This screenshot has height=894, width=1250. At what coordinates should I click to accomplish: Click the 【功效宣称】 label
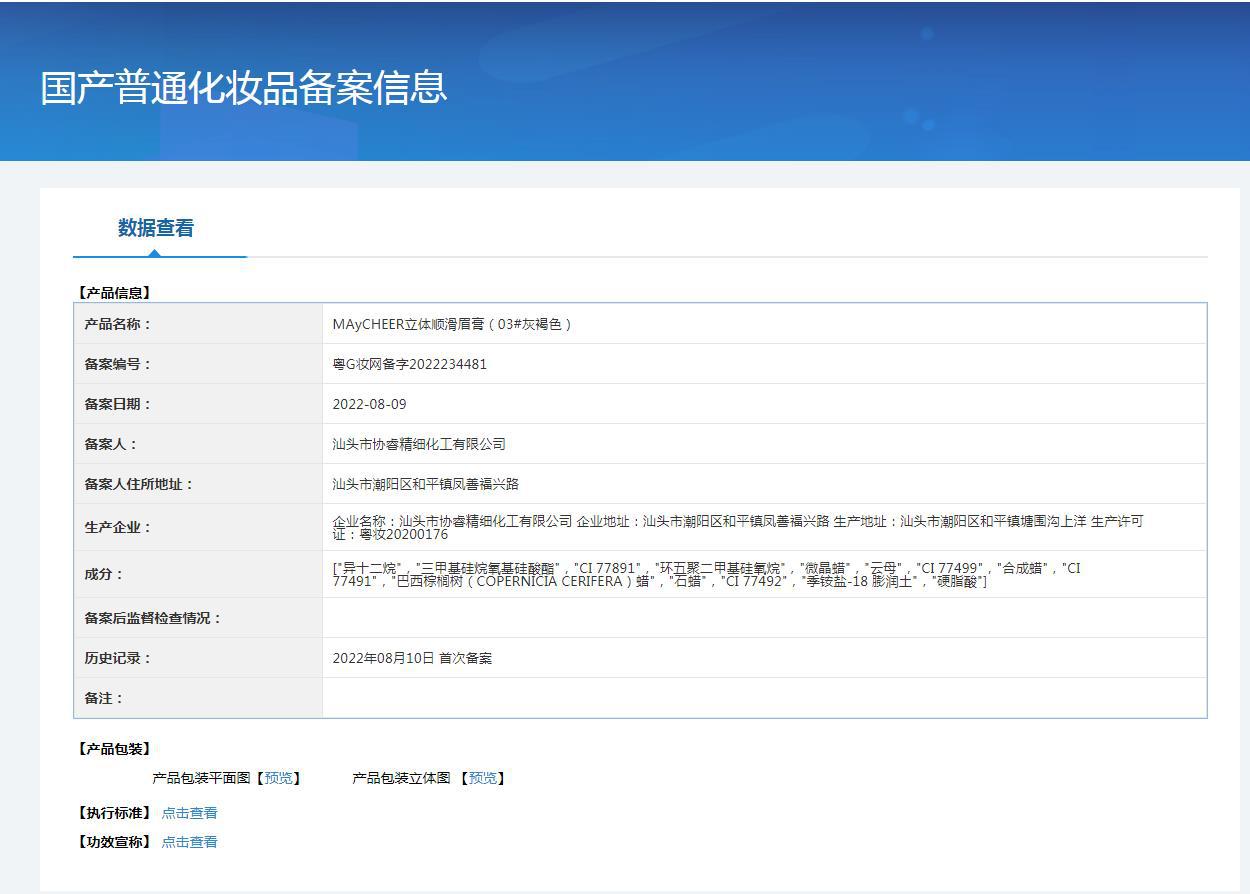(x=114, y=842)
